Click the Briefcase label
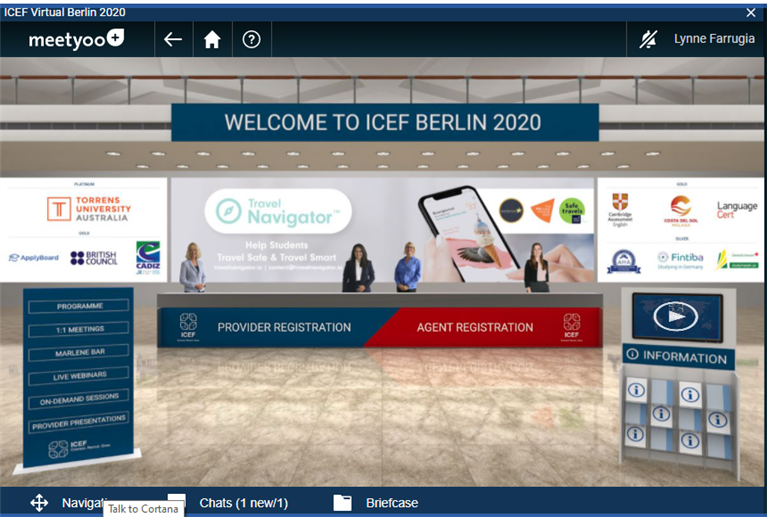The width and height of the screenshot is (767, 517). click(392, 503)
